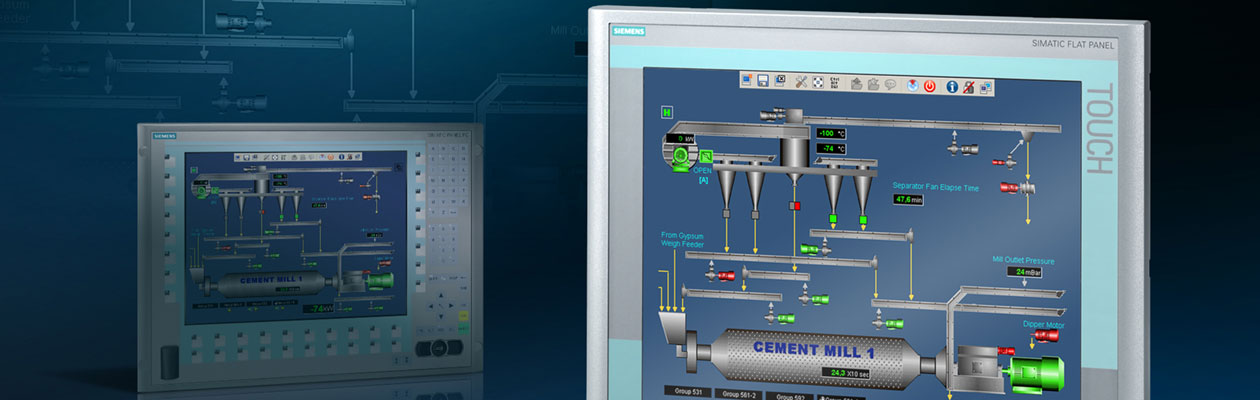Click the Group 531 button
1260x400 pixels.
(x=688, y=391)
